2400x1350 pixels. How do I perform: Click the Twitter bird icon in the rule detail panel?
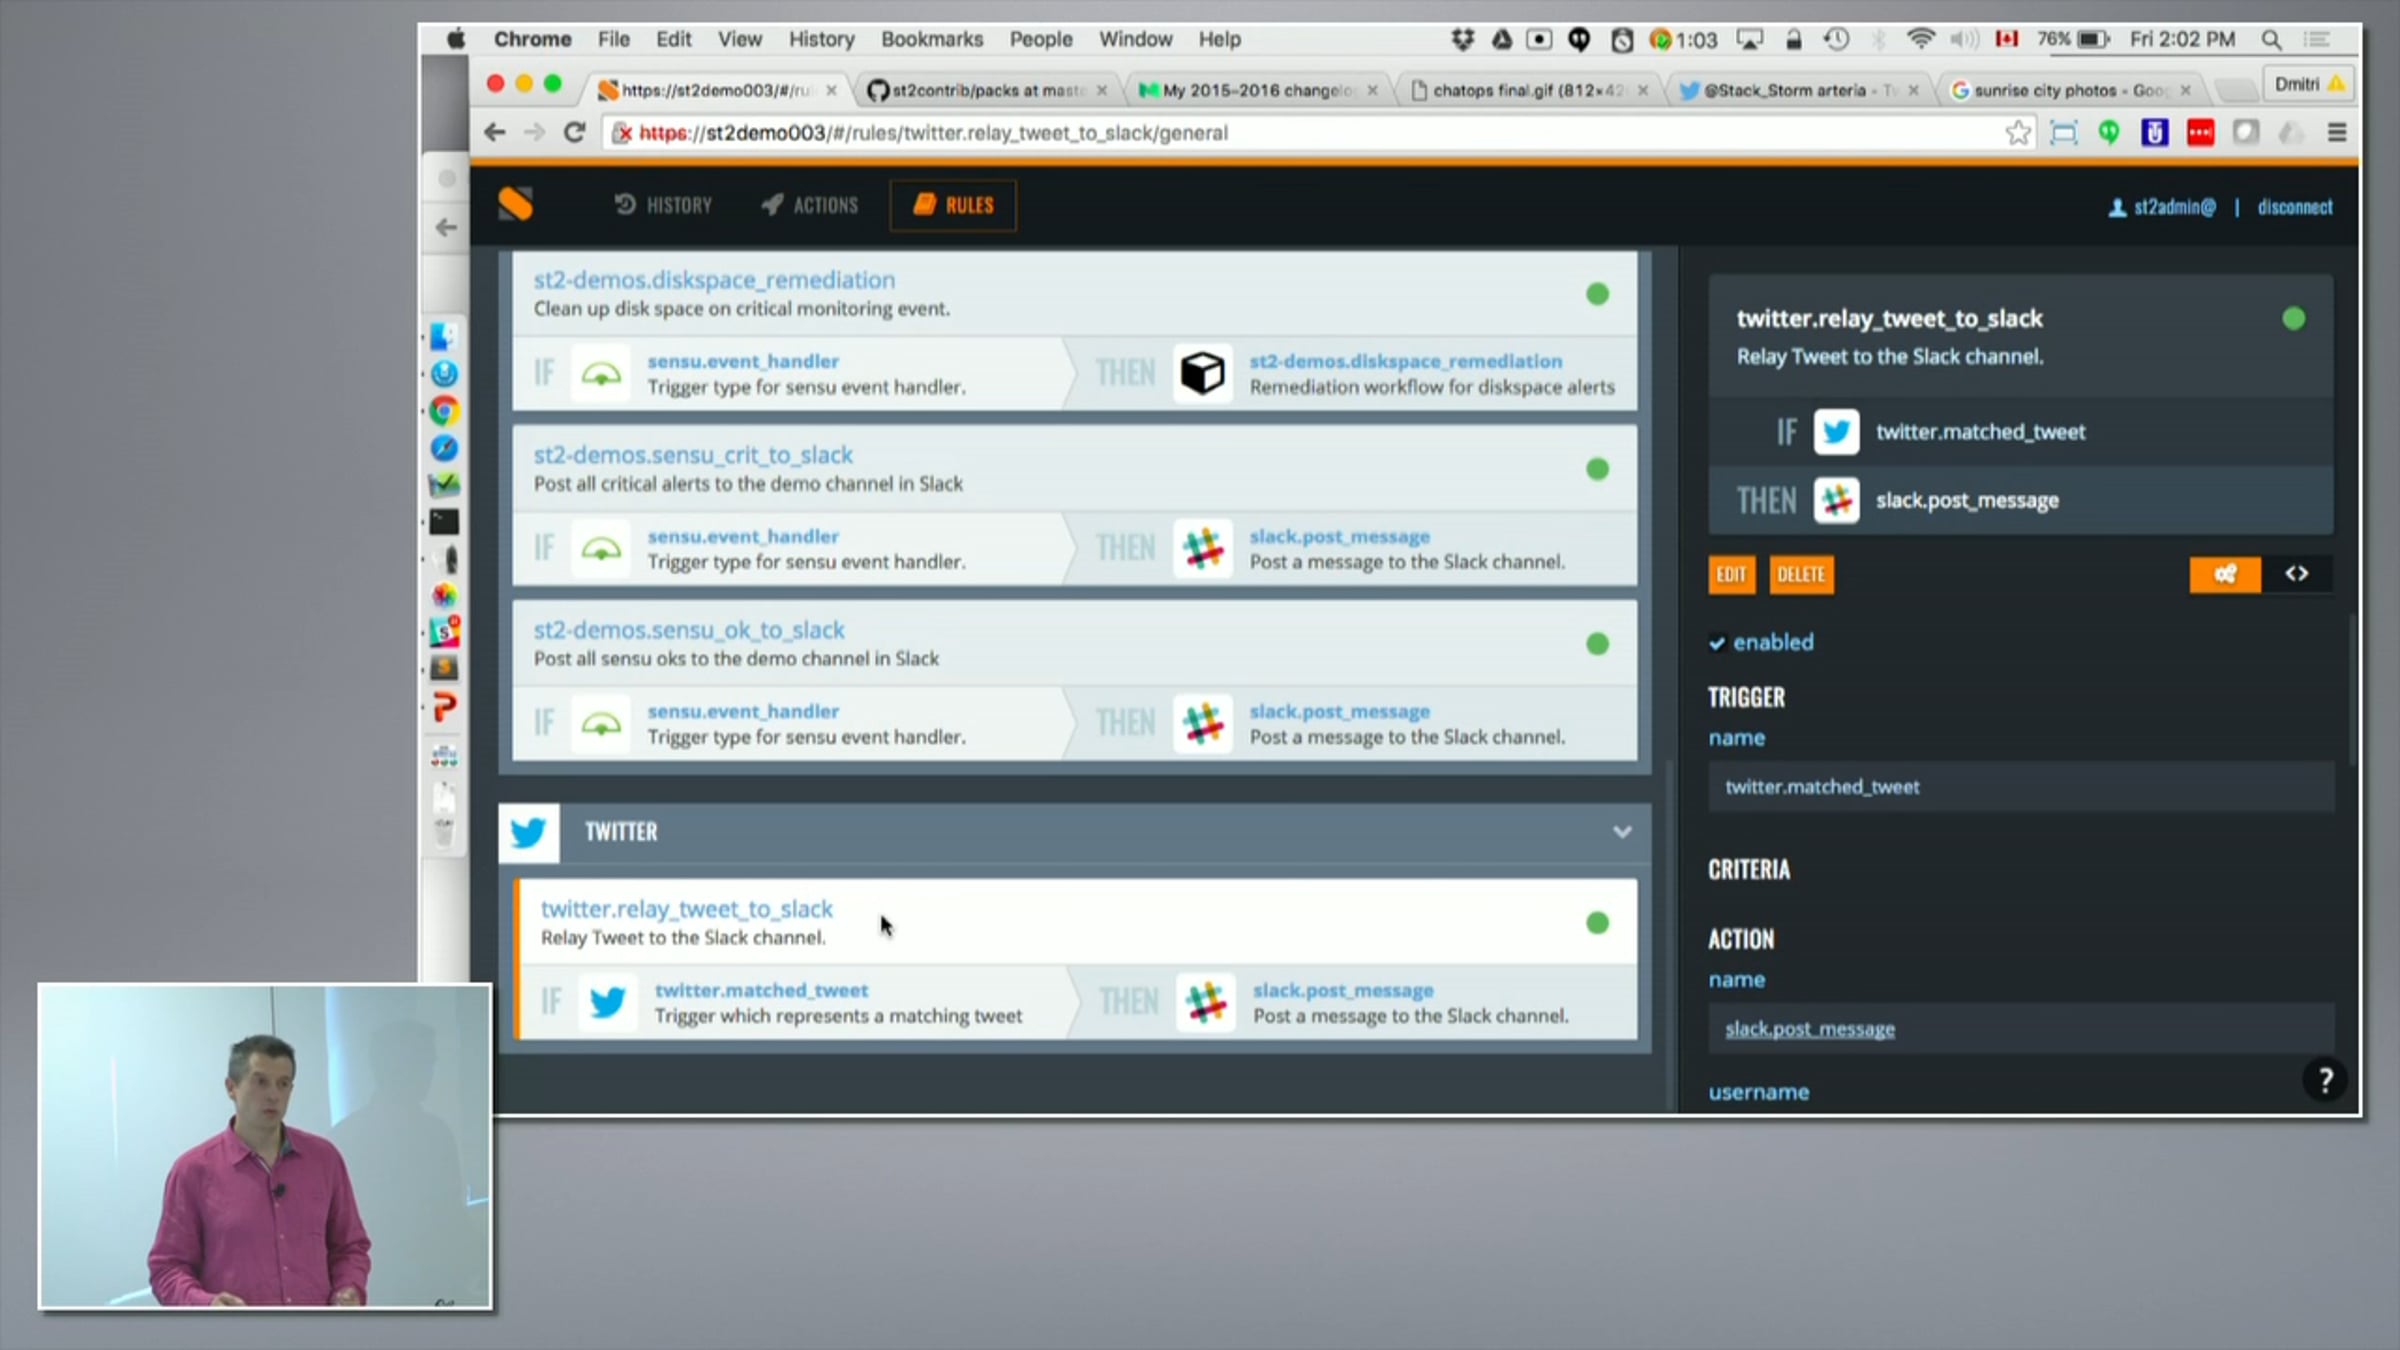(x=1836, y=432)
